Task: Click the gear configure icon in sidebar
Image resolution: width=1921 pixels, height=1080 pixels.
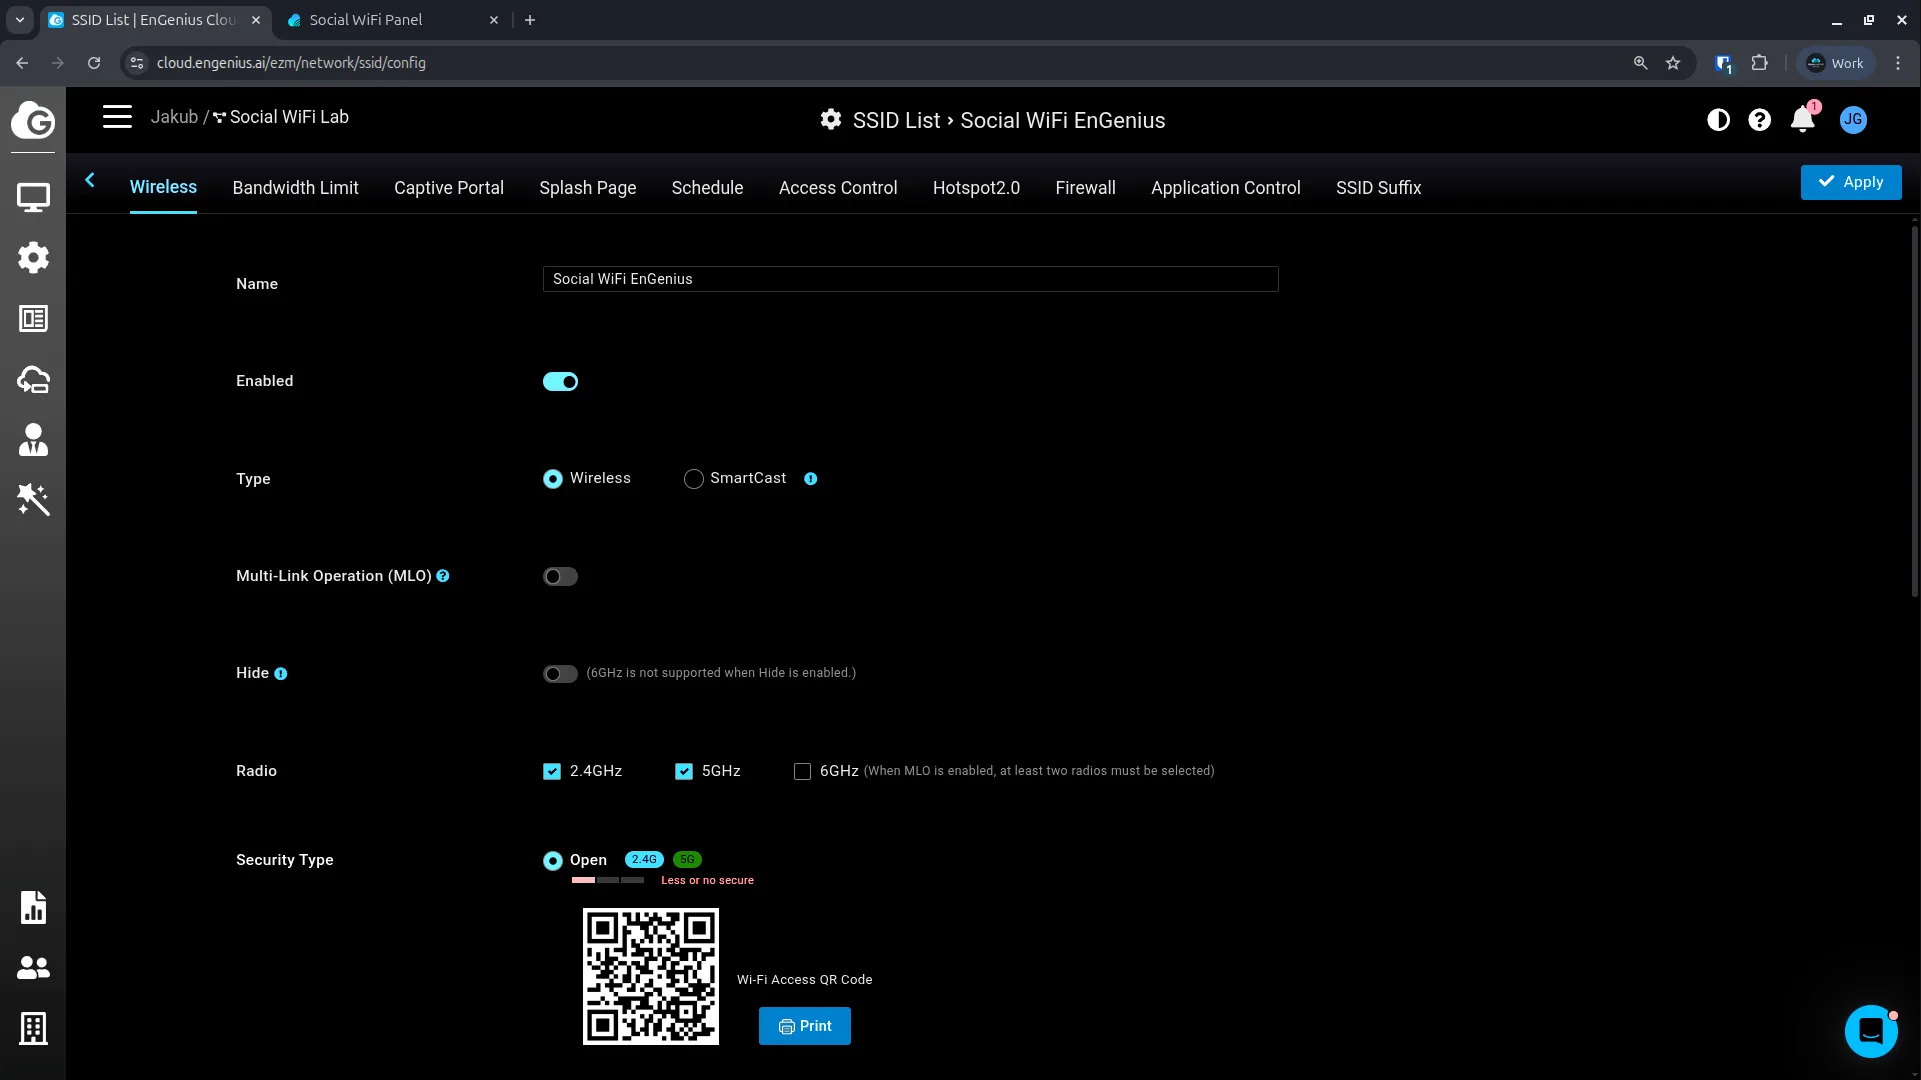Action: (x=33, y=258)
